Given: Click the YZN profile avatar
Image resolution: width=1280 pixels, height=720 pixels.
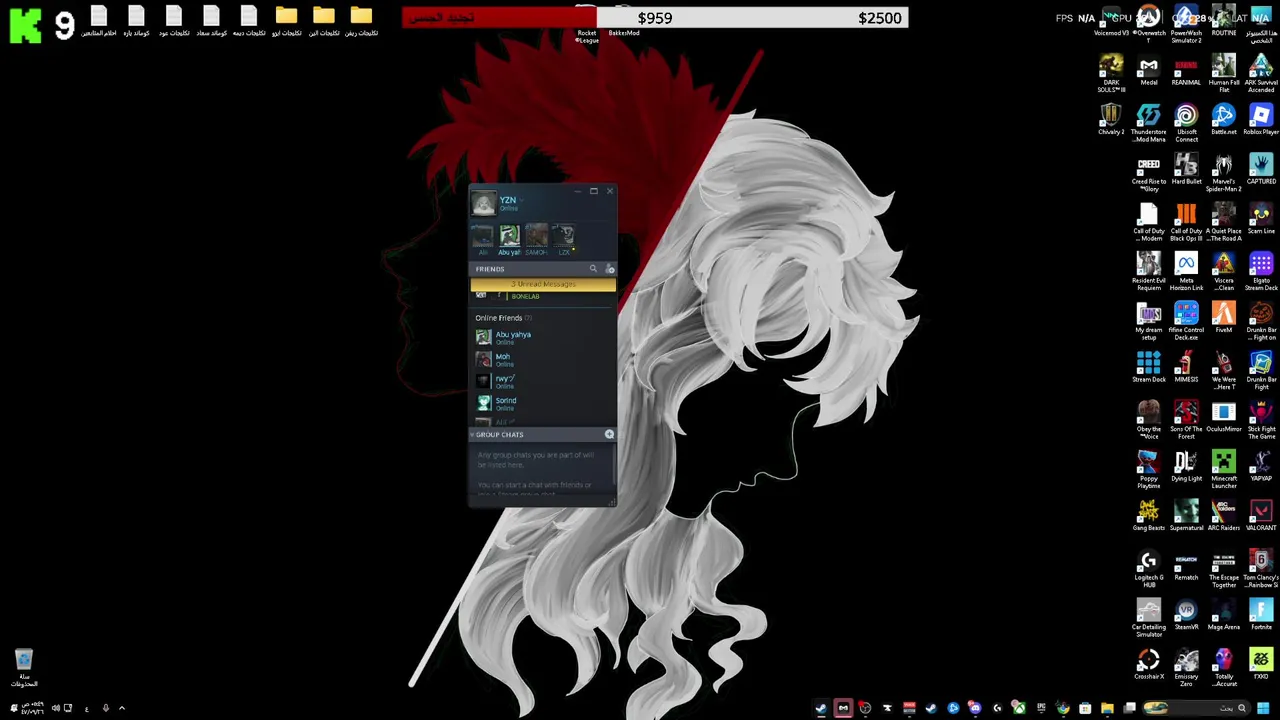Looking at the screenshot, I should [x=484, y=203].
